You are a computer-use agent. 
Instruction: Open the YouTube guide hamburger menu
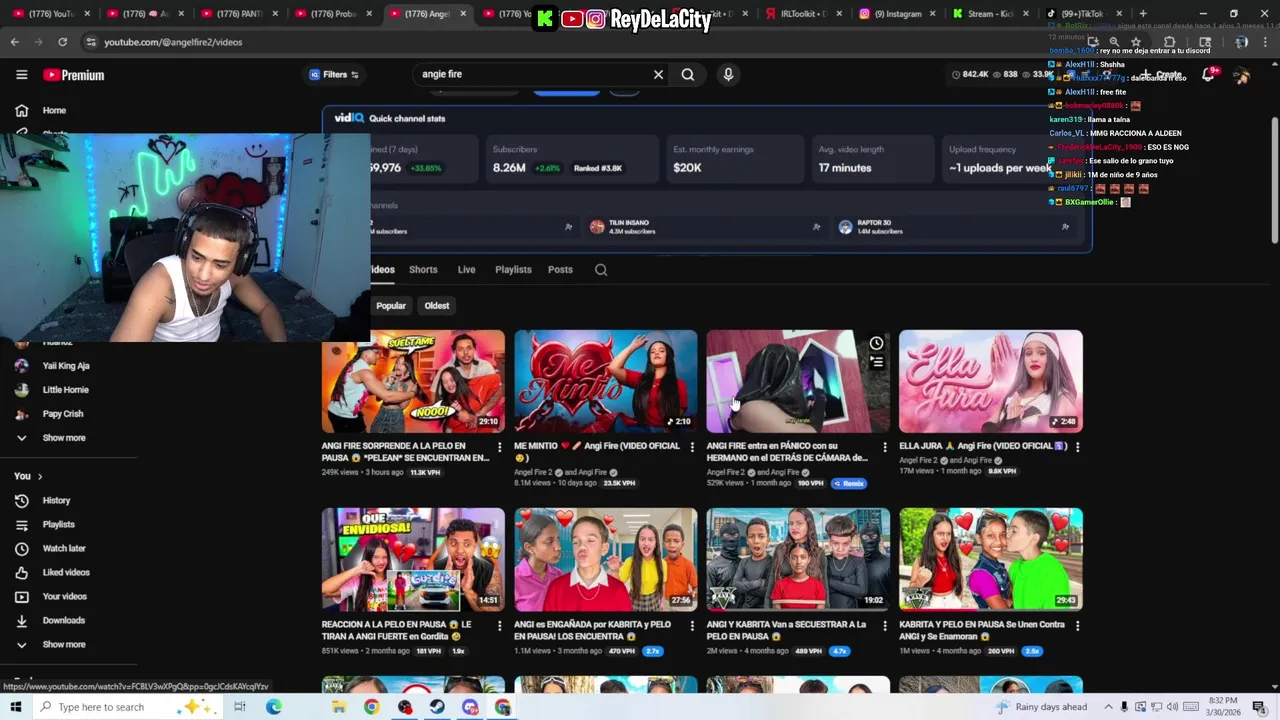21,75
